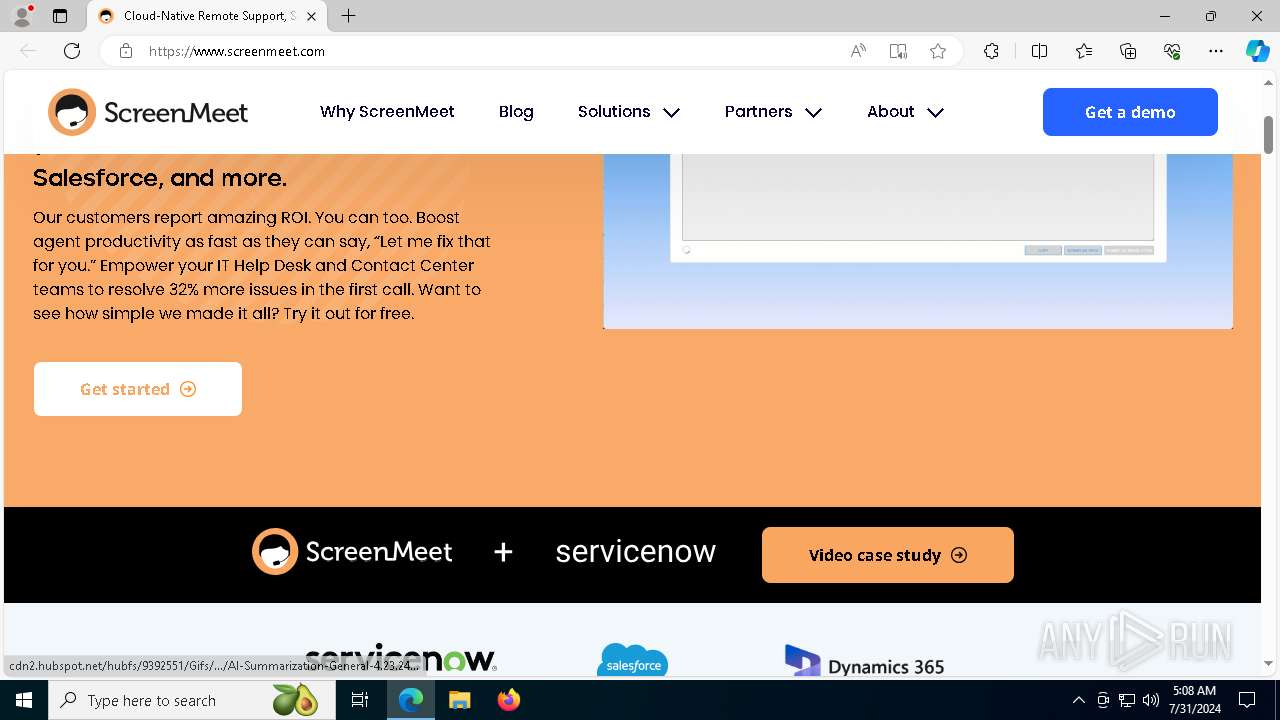Viewport: 1280px width, 720px height.
Task: Click the Get started button
Action: (x=138, y=389)
